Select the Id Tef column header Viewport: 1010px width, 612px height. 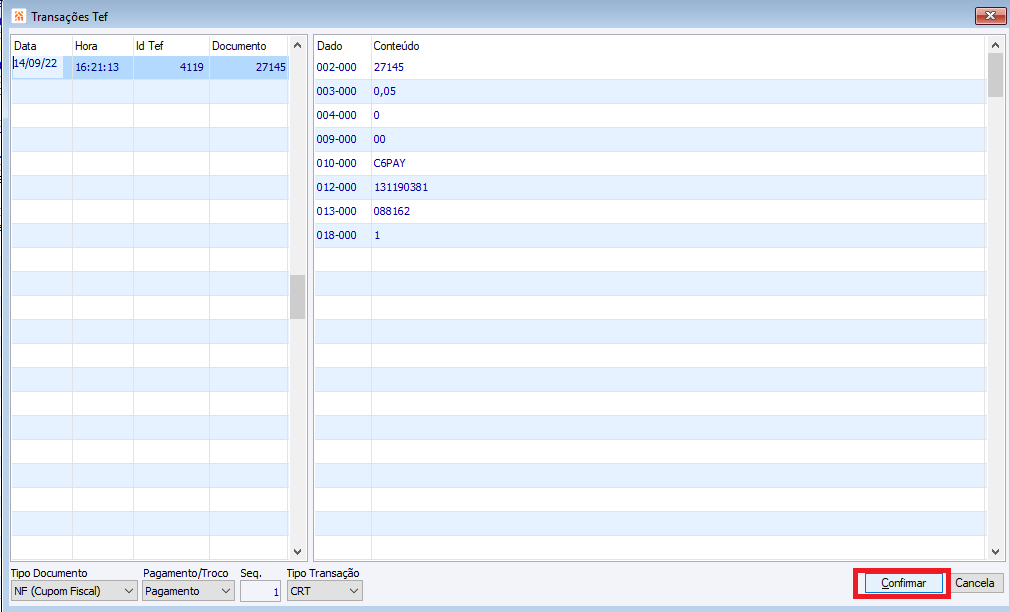point(171,46)
